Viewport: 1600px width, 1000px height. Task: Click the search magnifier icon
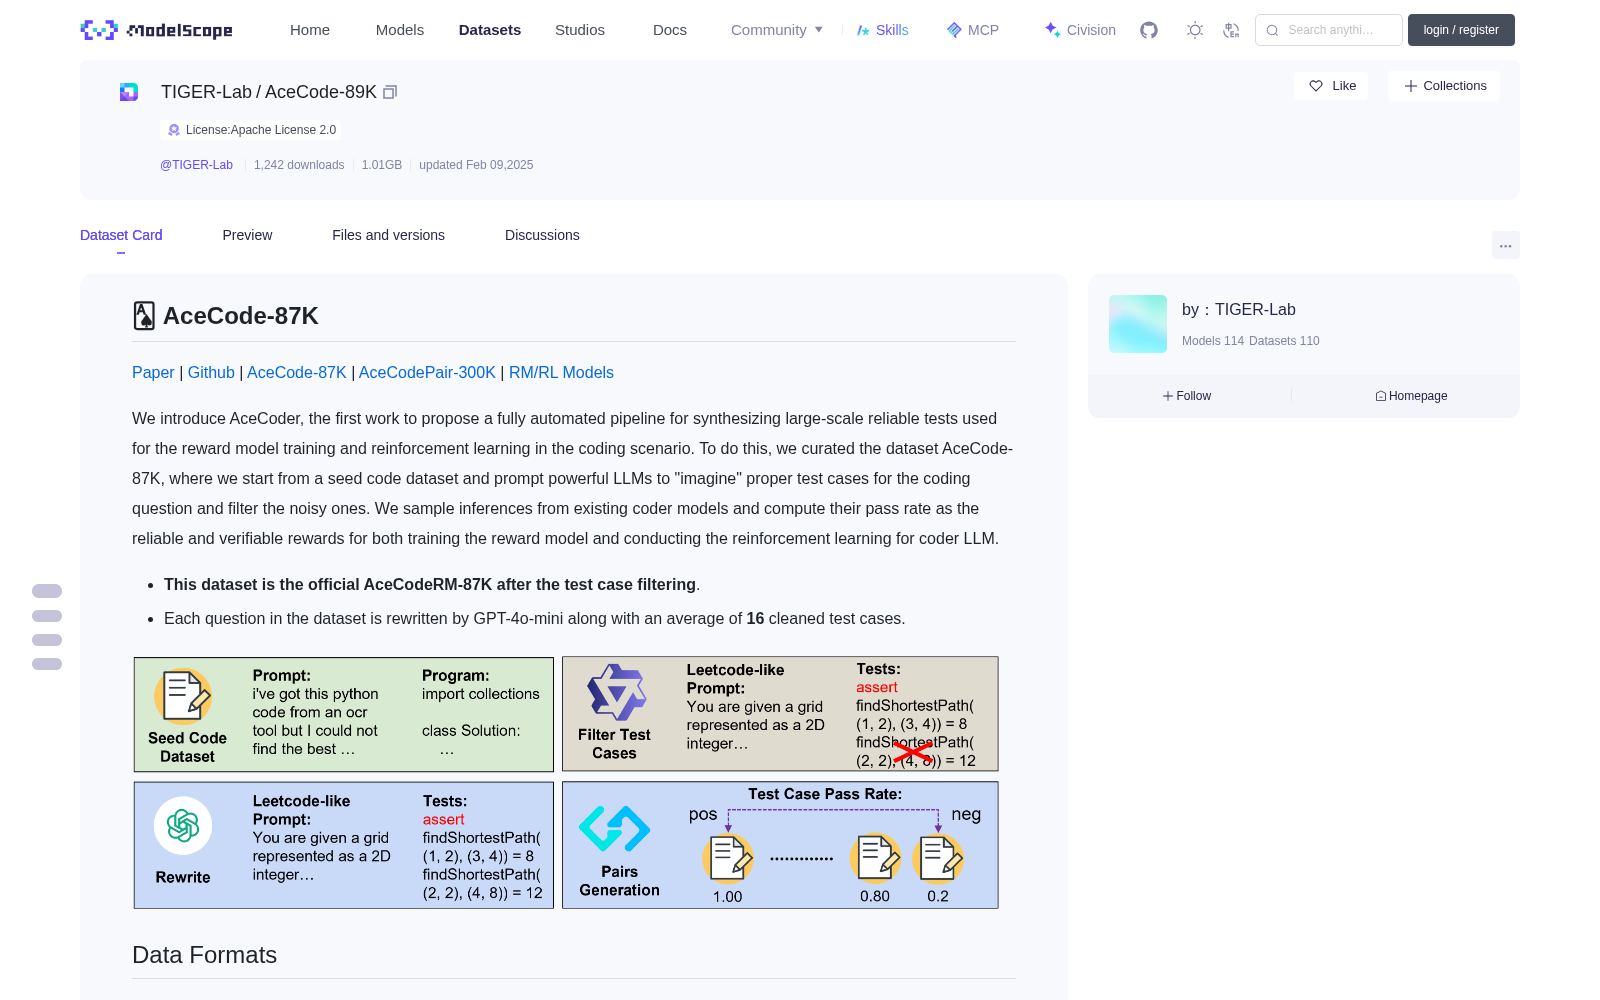coord(1272,30)
